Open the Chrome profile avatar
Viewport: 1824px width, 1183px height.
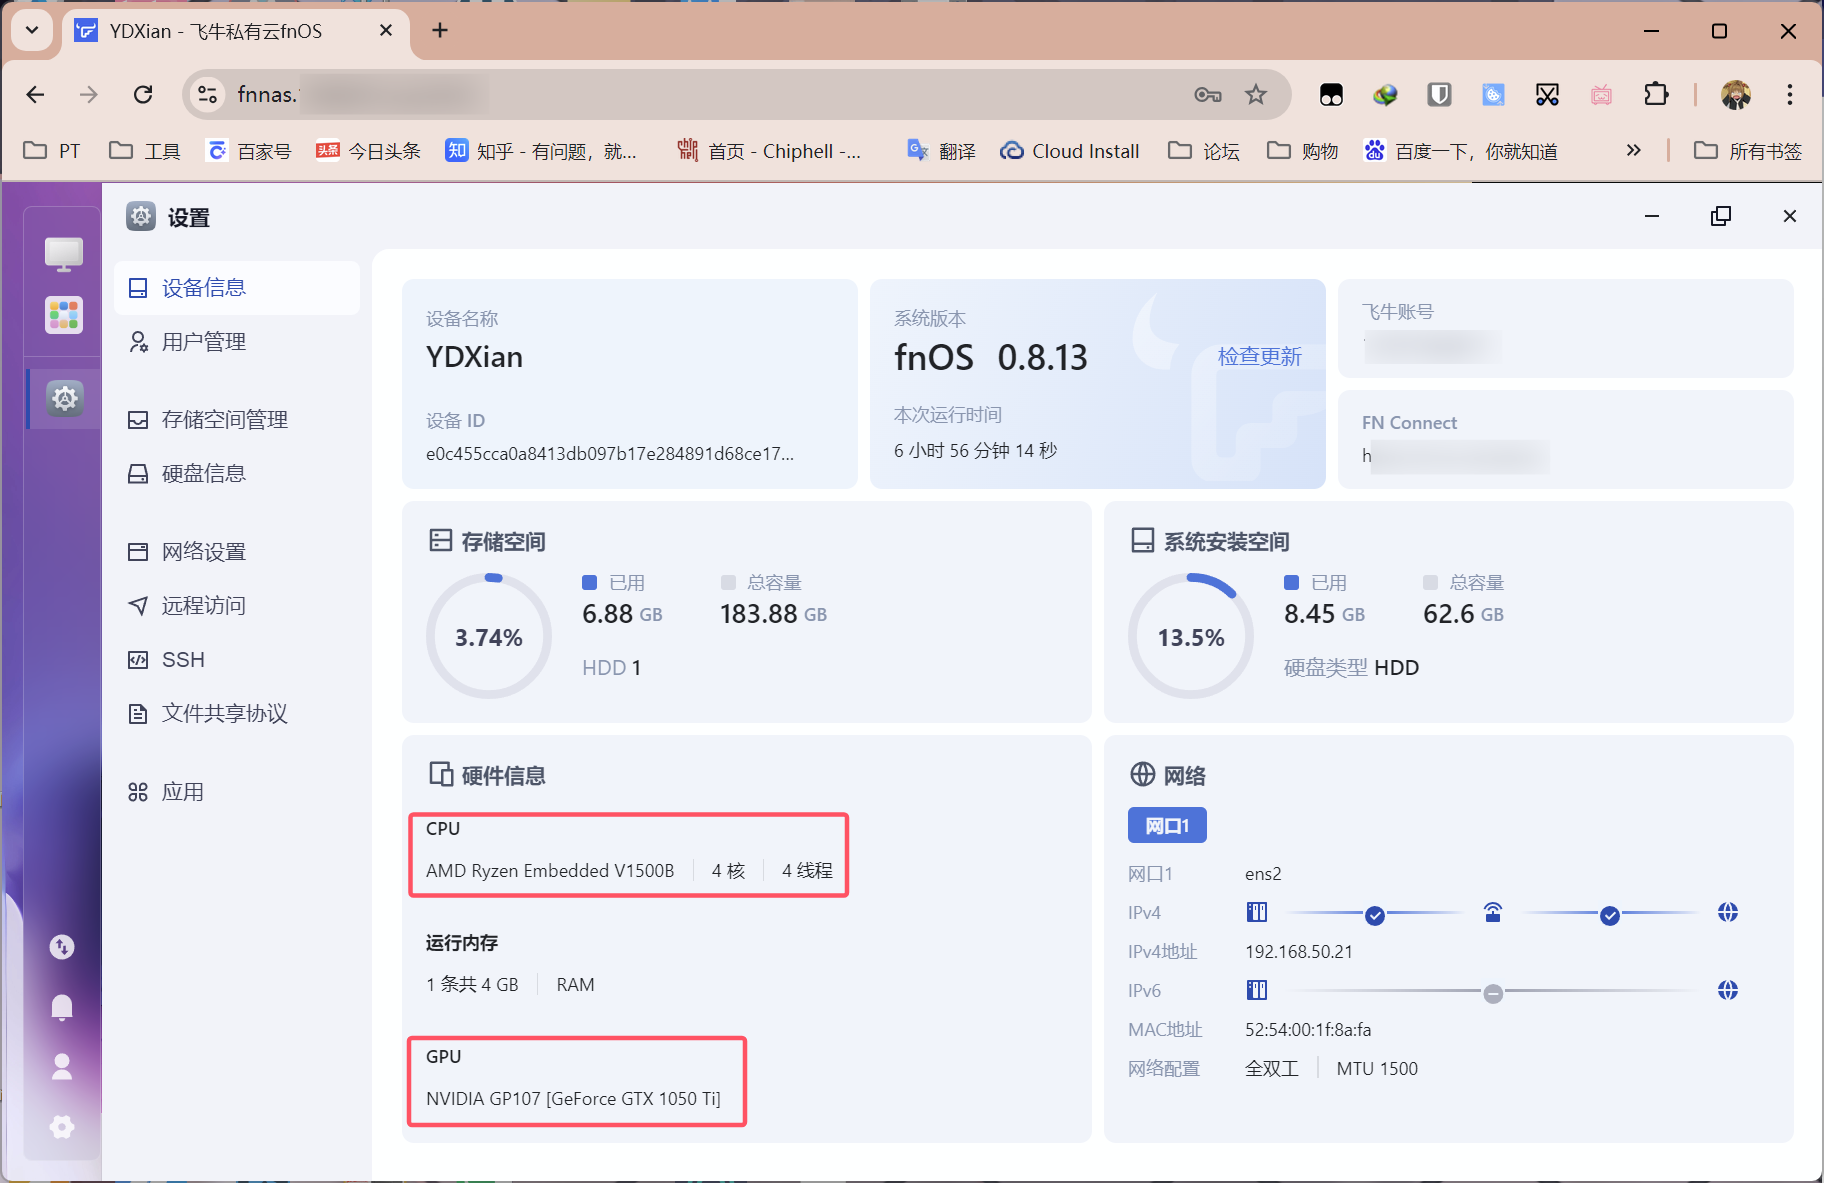[1736, 94]
